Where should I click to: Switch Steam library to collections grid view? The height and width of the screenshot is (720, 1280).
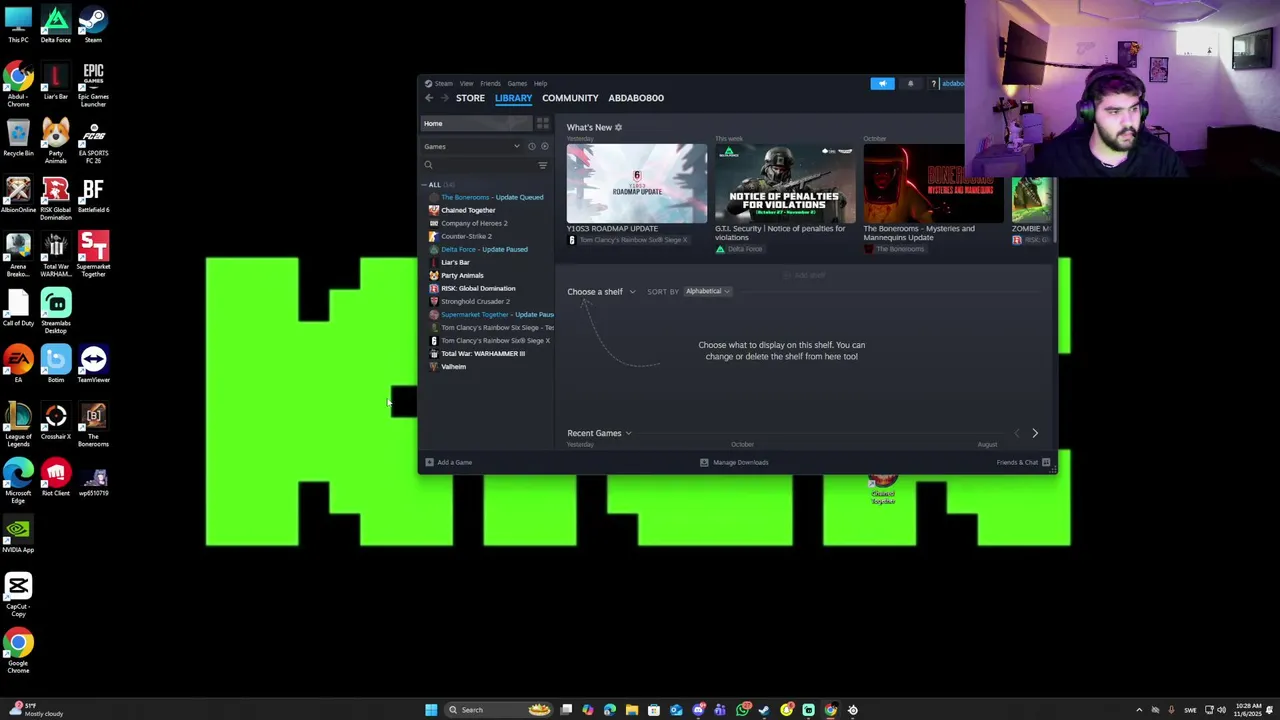tap(542, 123)
